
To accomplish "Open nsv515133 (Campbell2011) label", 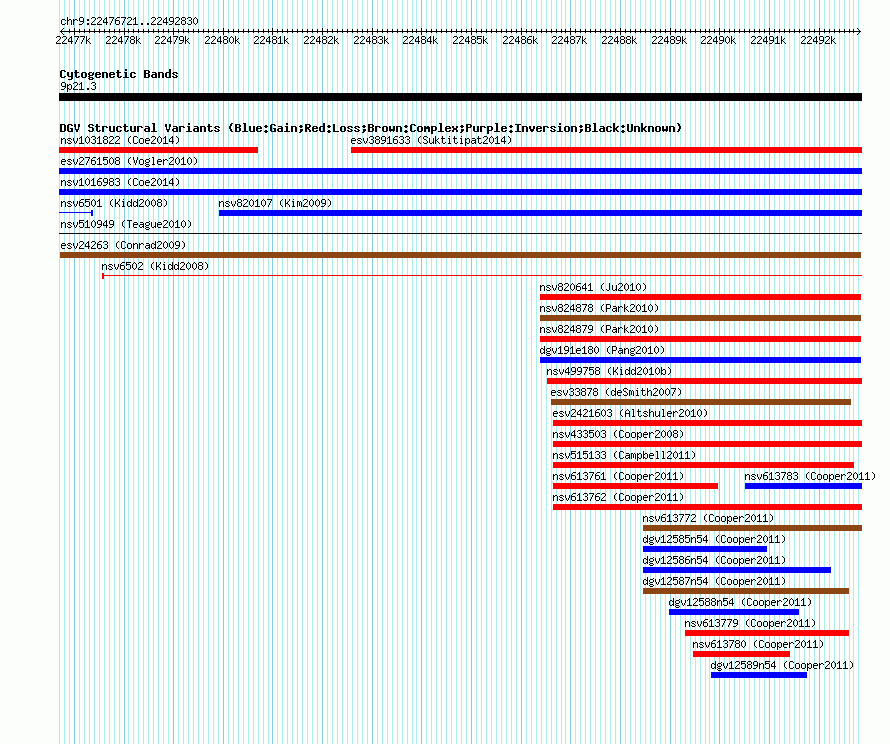I will tap(624, 455).
